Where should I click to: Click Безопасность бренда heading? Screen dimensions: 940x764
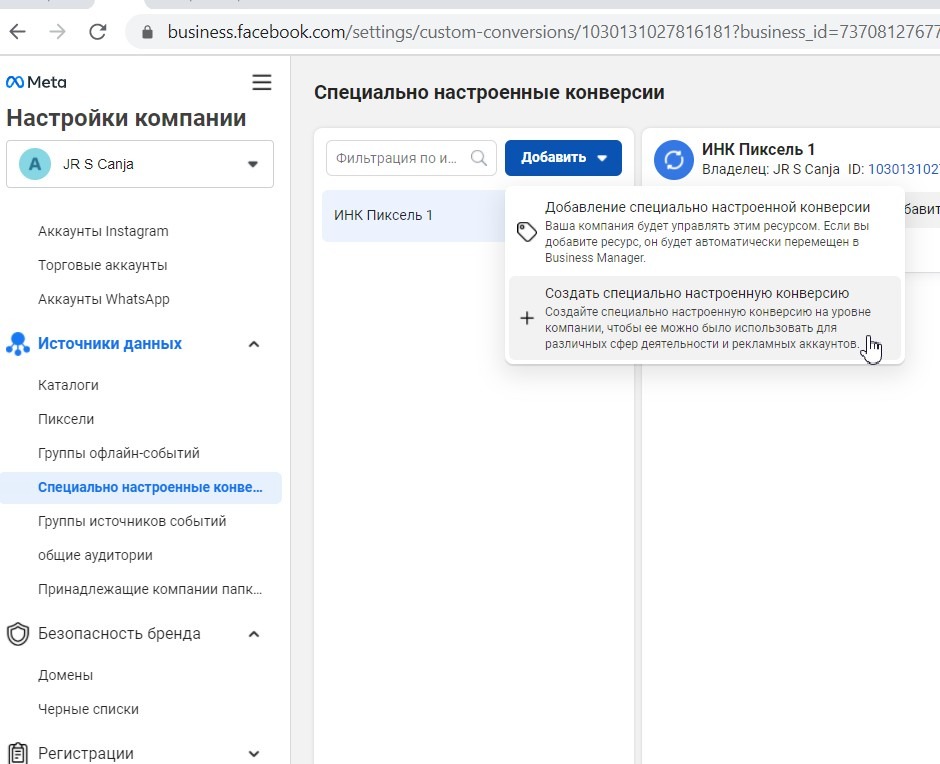[x=119, y=634]
